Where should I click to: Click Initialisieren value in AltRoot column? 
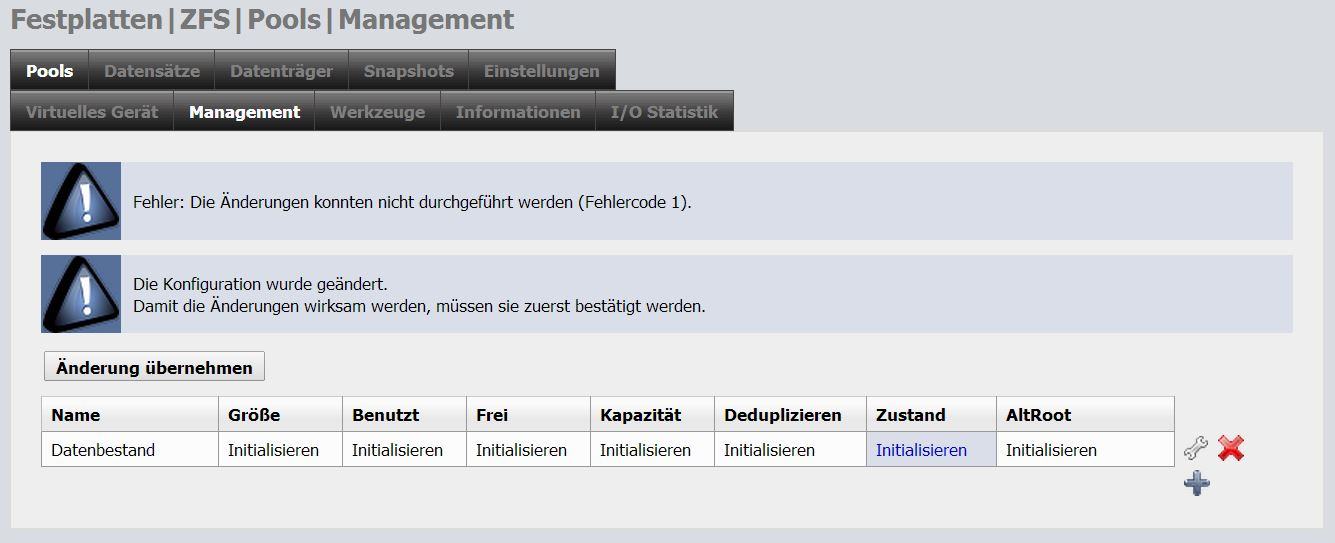[1051, 450]
